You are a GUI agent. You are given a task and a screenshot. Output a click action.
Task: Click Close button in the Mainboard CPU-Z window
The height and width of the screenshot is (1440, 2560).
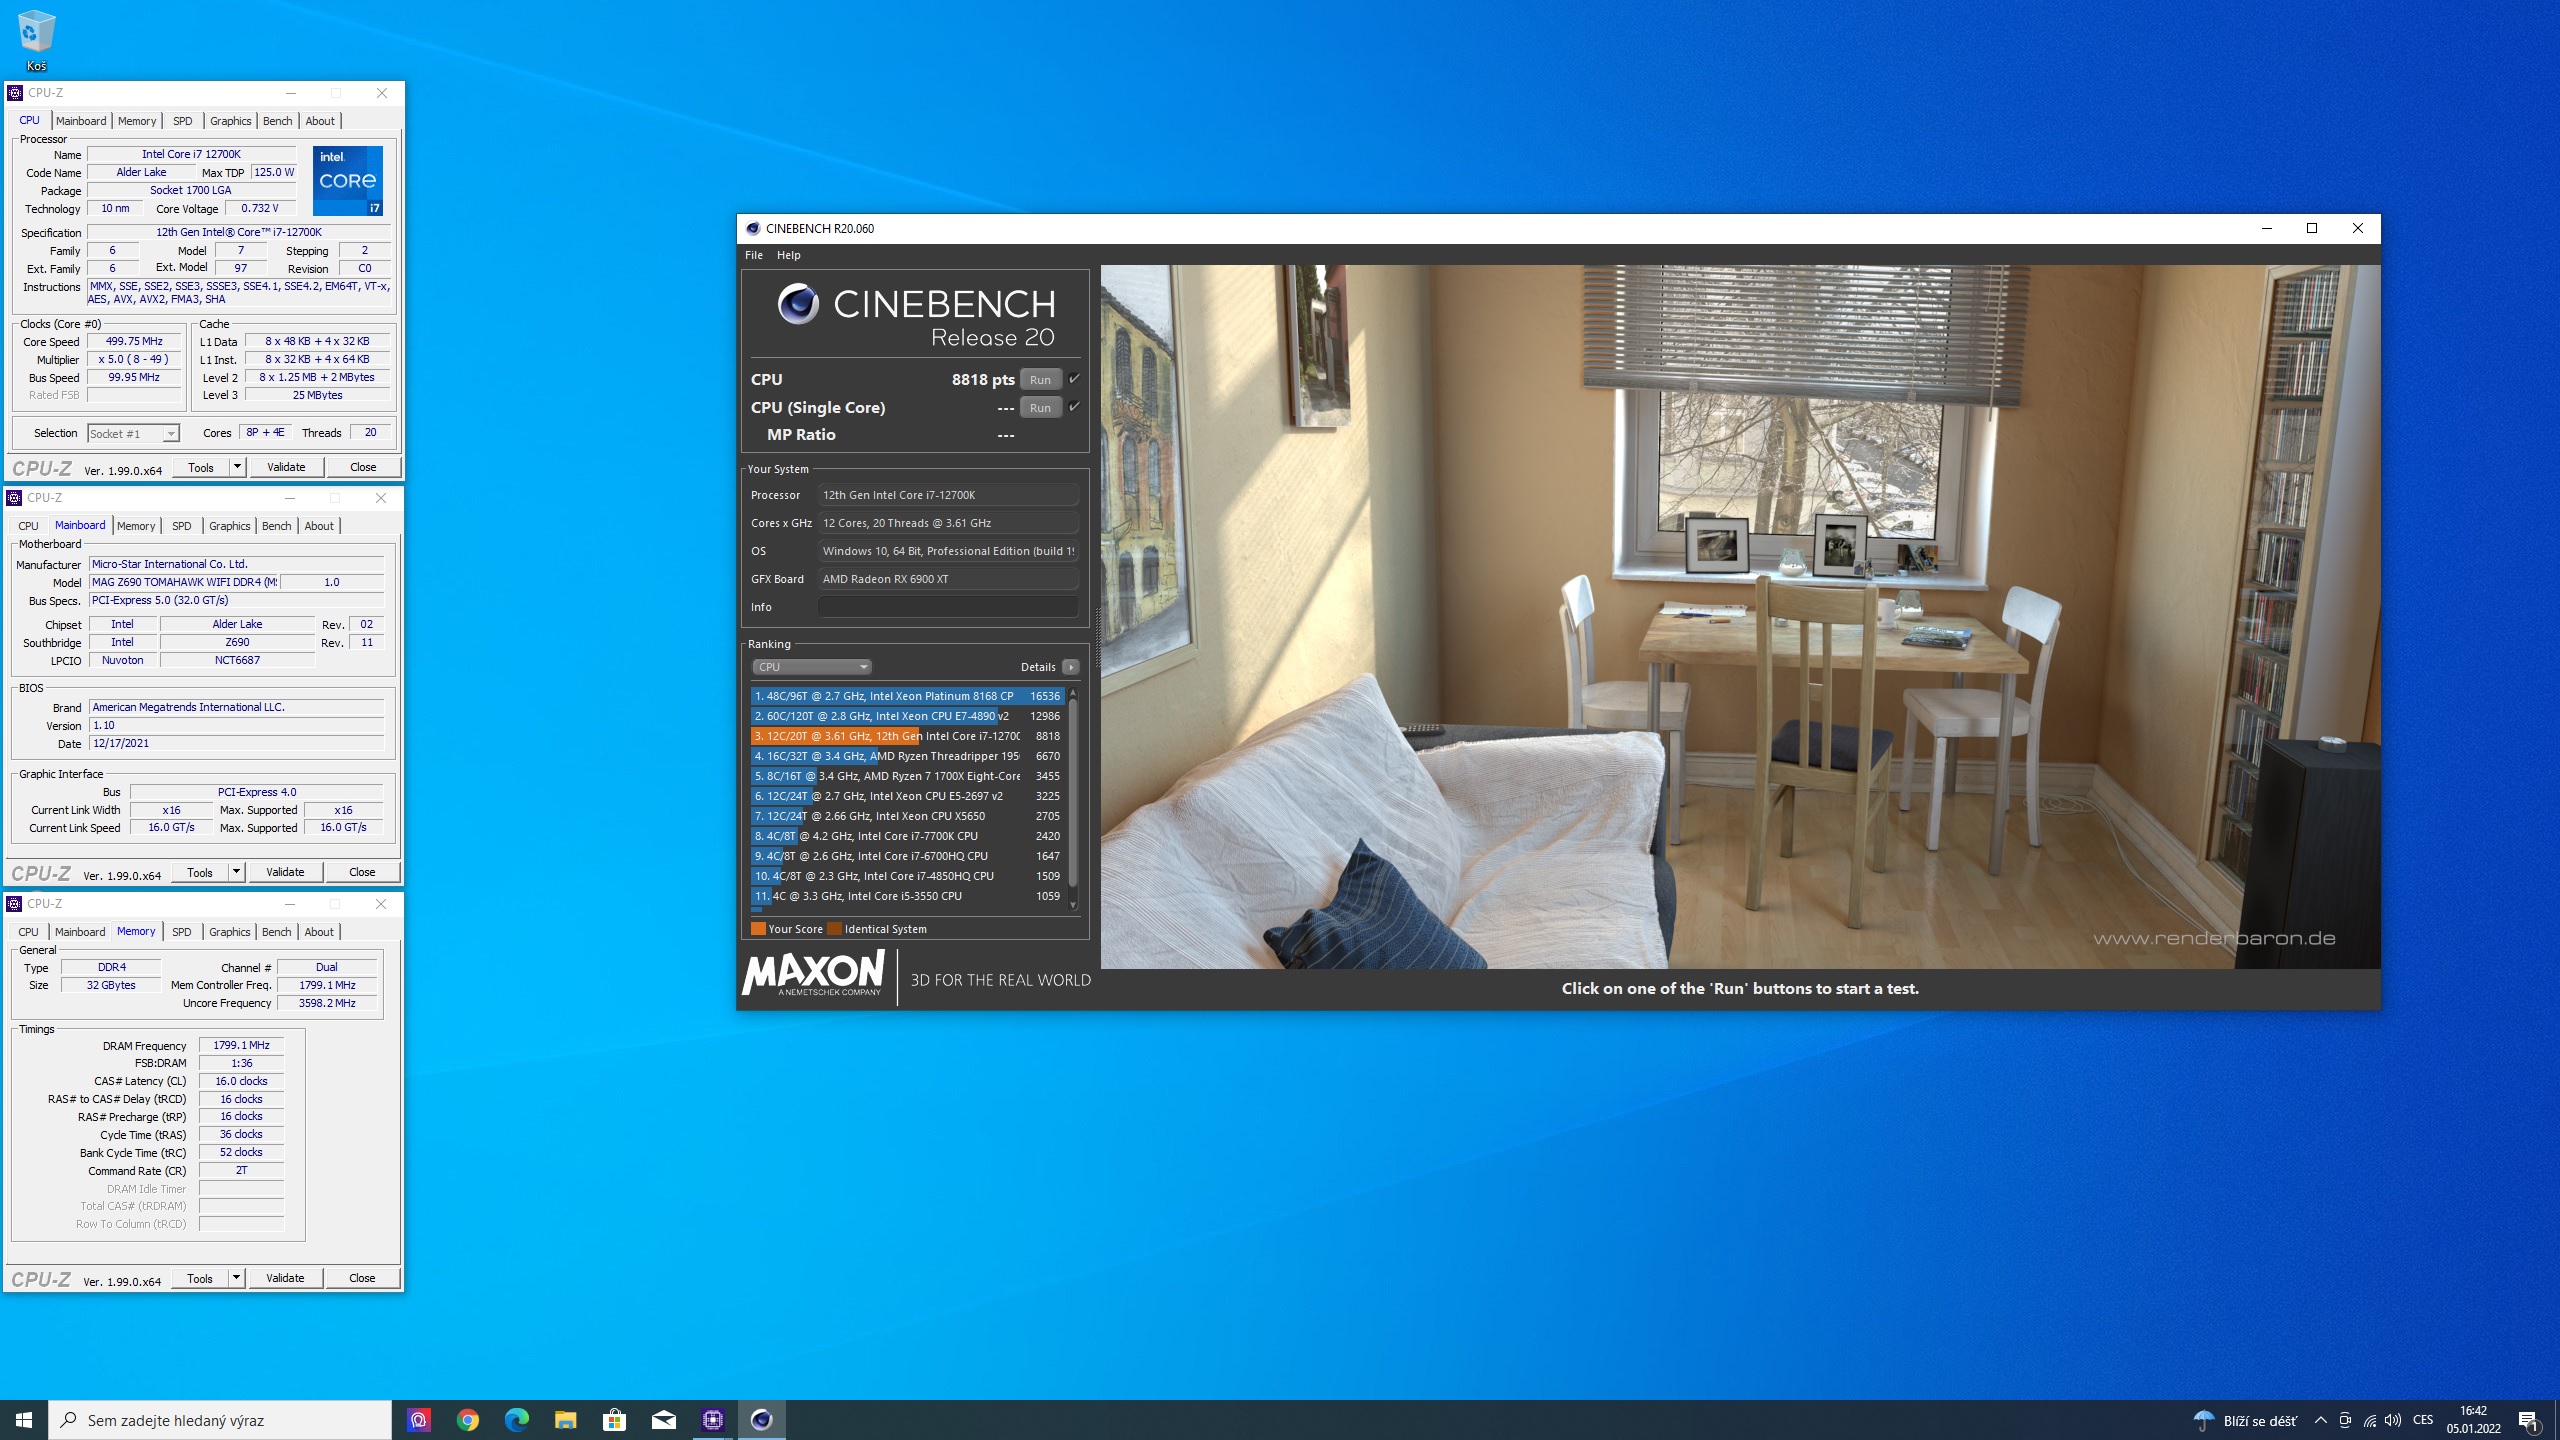[362, 872]
